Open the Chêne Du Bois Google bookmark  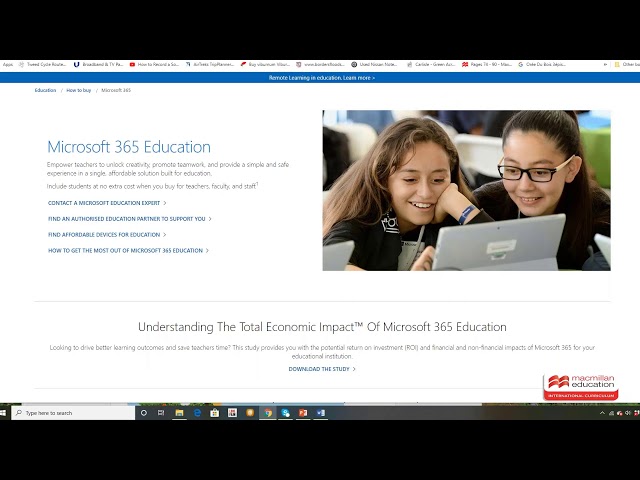pos(542,64)
